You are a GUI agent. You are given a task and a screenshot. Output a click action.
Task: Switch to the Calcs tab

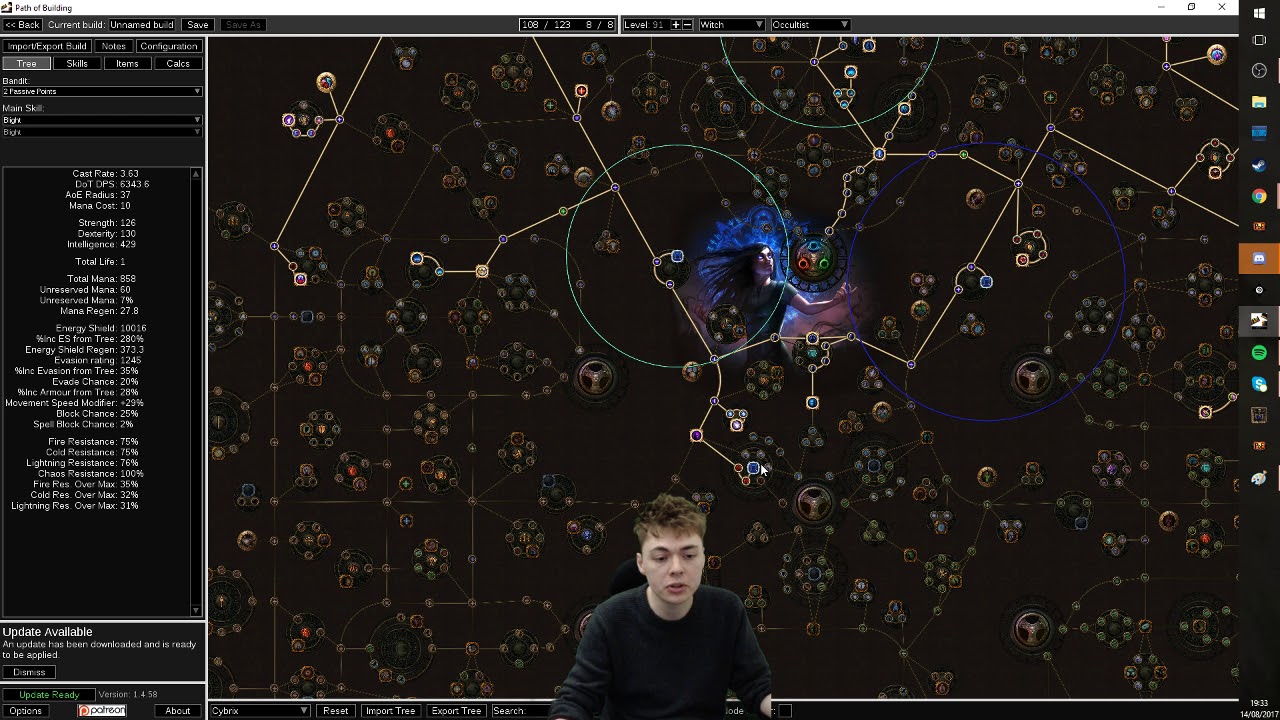click(x=178, y=64)
